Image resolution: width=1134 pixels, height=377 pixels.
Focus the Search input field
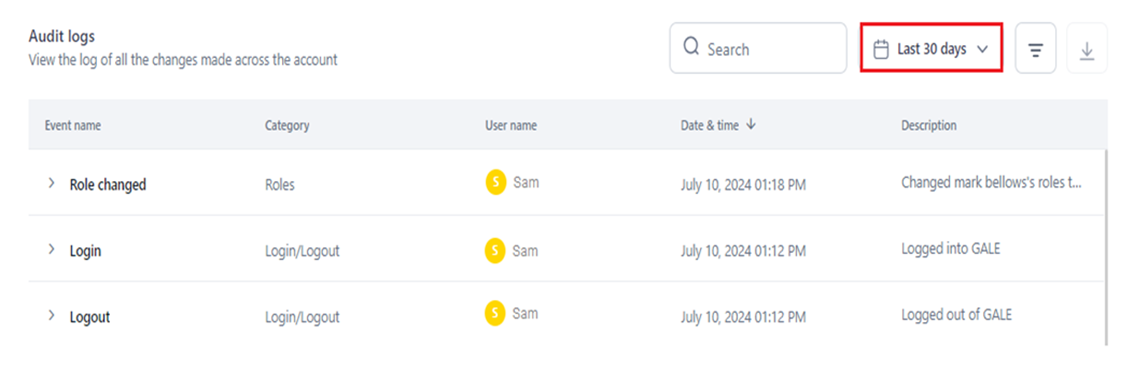click(758, 48)
